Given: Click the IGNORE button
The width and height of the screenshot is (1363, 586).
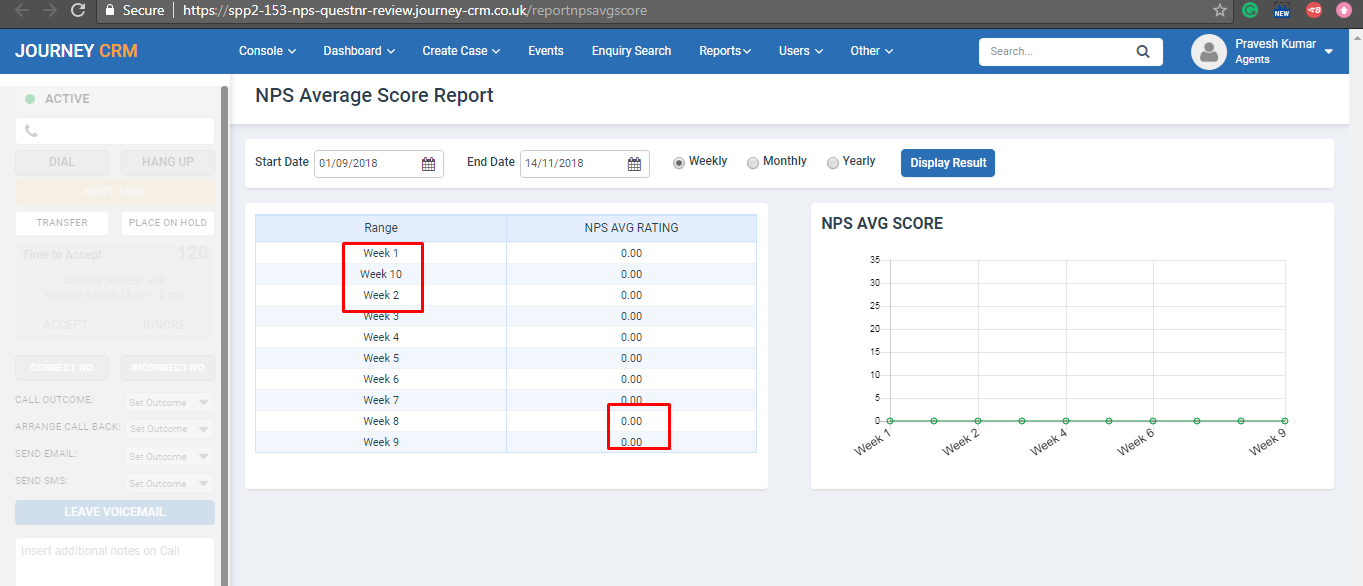Looking at the screenshot, I should pos(164,325).
